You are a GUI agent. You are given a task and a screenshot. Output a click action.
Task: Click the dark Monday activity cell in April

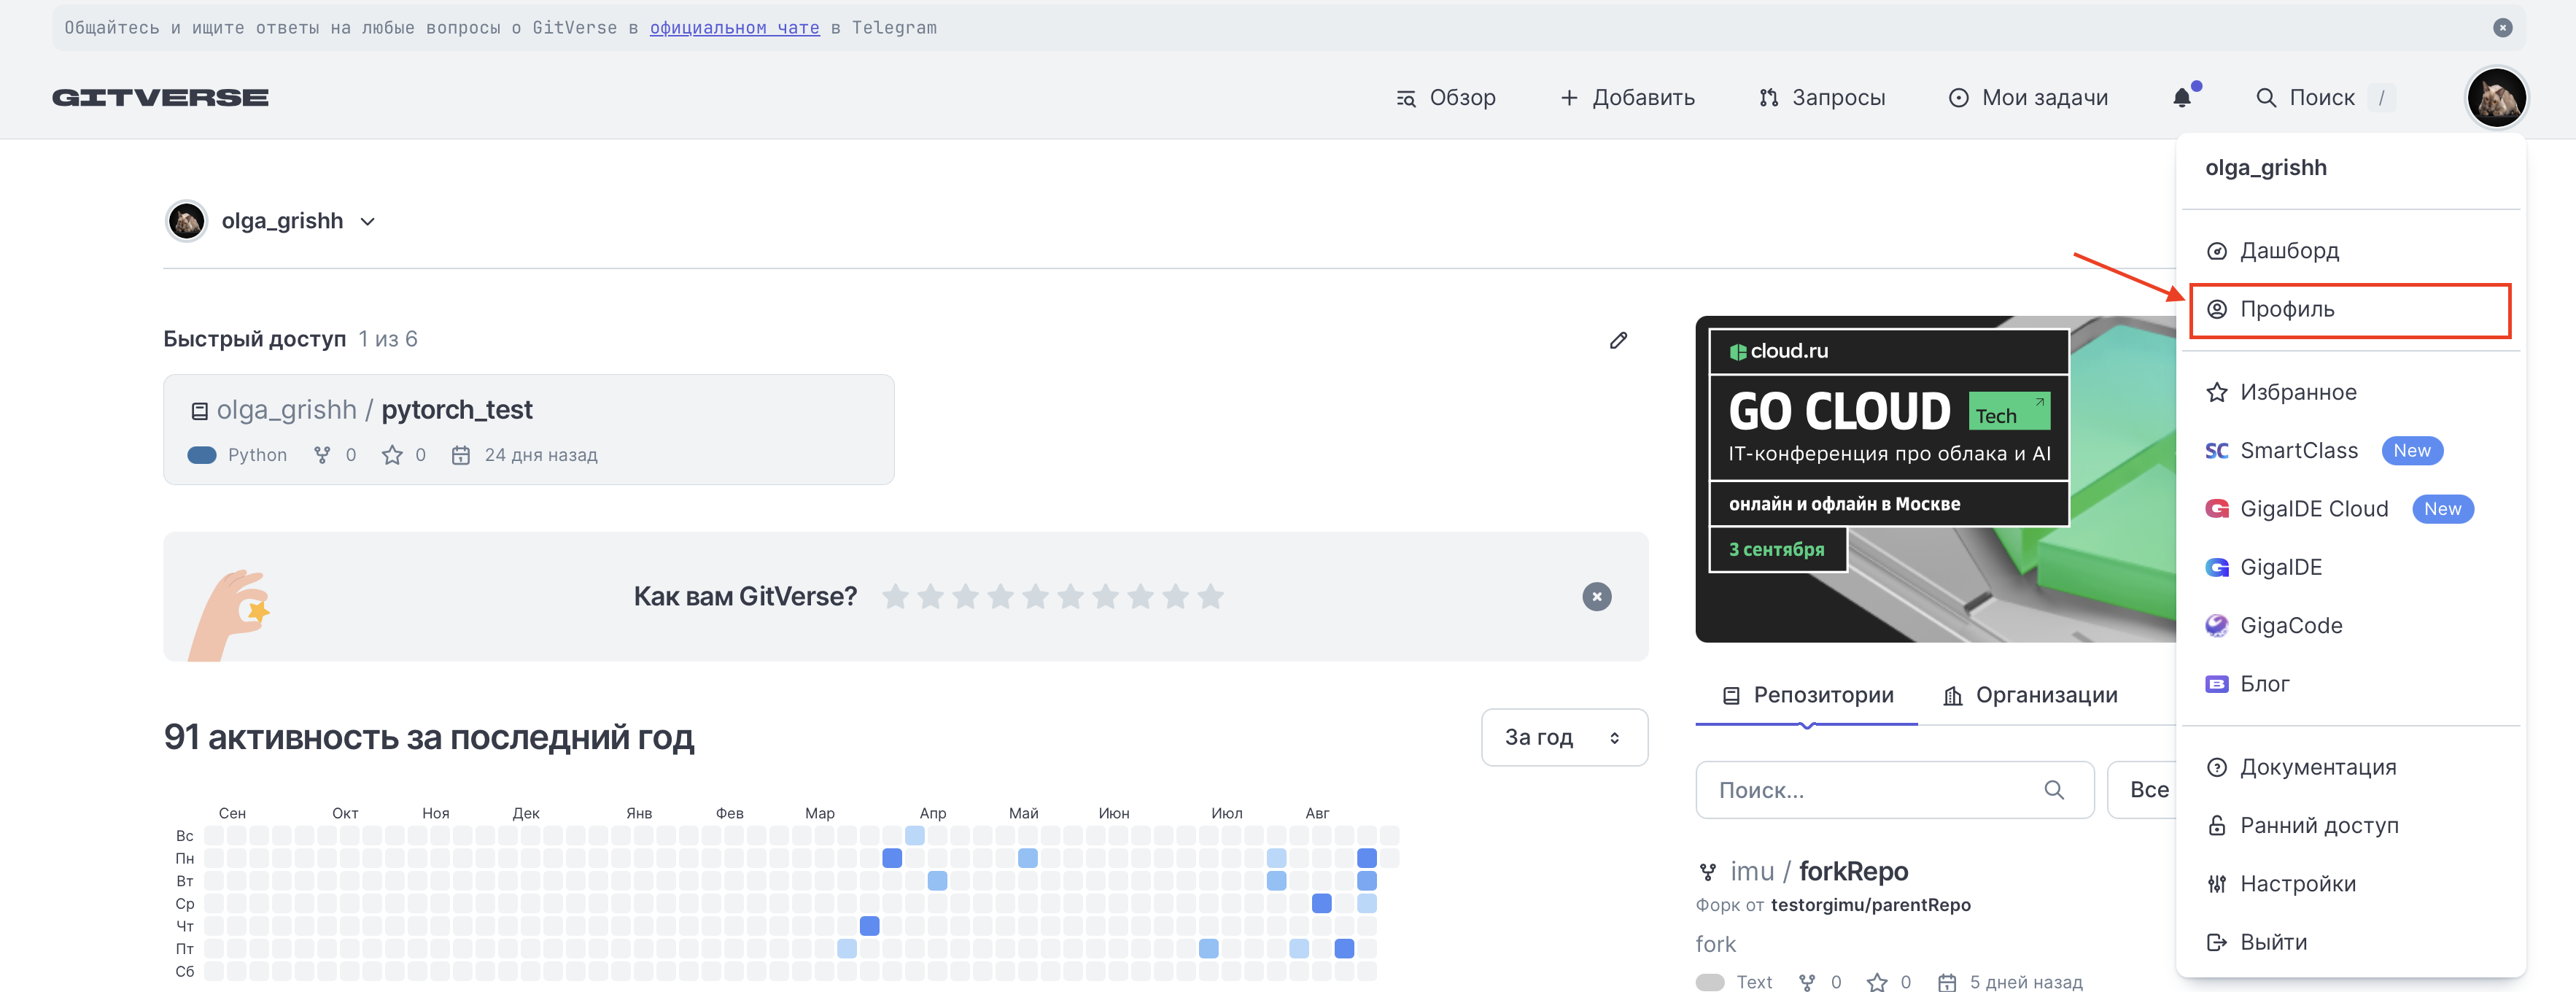pyautogui.click(x=892, y=858)
